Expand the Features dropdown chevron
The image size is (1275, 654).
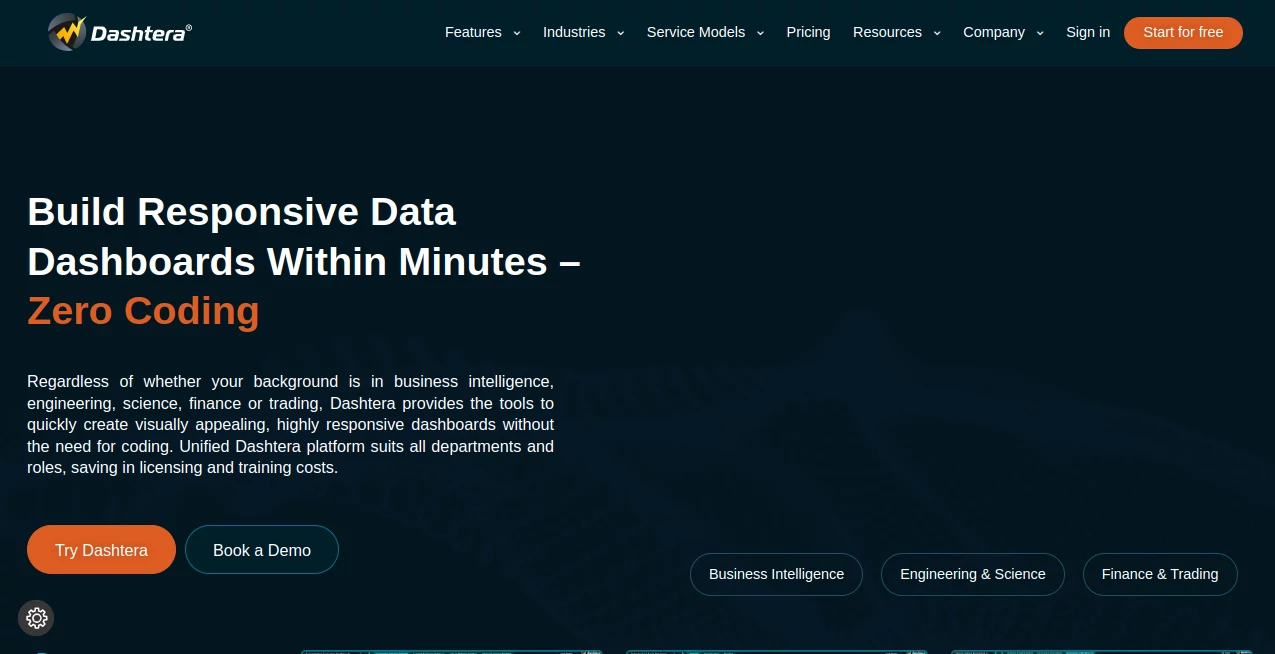coord(517,33)
